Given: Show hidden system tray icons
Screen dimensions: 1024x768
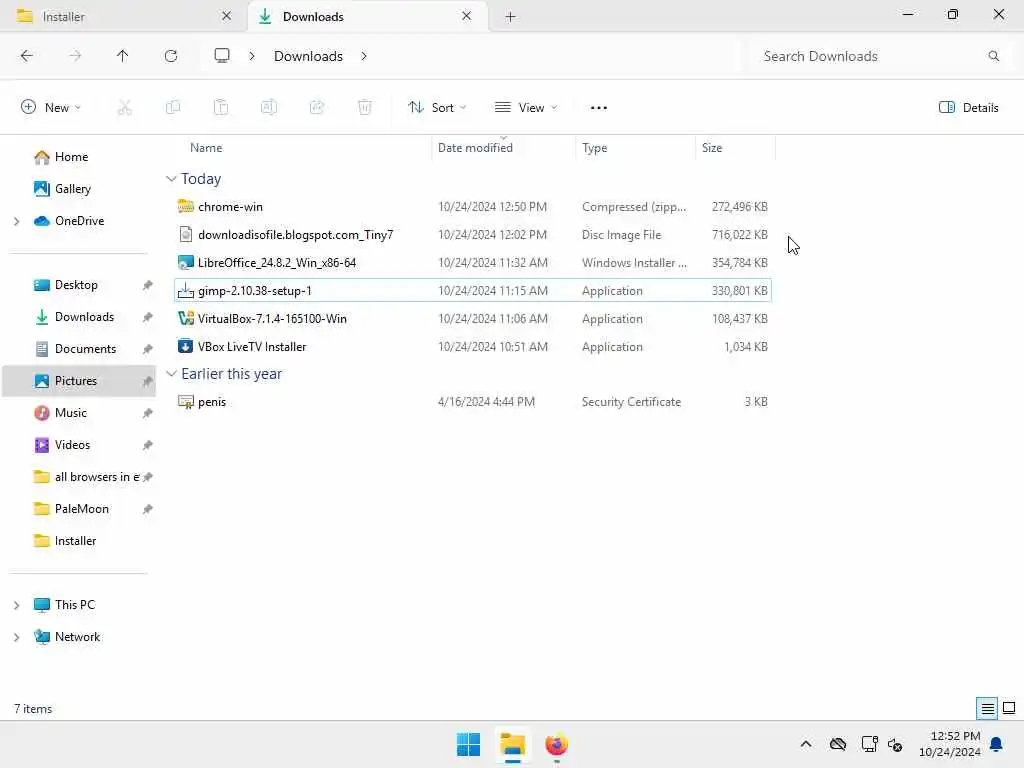Looking at the screenshot, I should tap(806, 744).
